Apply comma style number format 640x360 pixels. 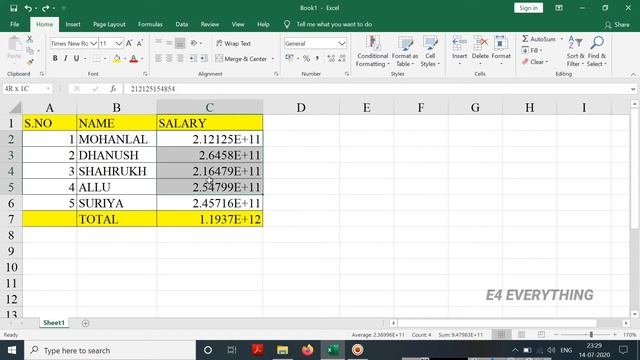[317, 59]
